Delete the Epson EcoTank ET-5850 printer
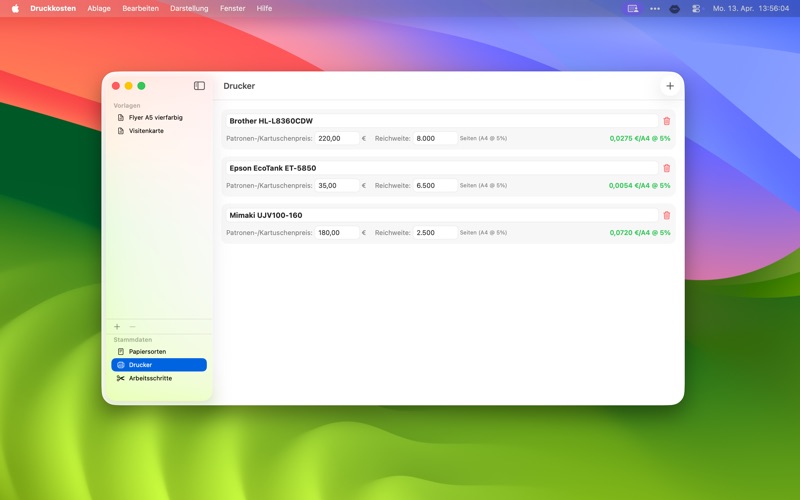Image resolution: width=800 pixels, height=500 pixels. 666,168
